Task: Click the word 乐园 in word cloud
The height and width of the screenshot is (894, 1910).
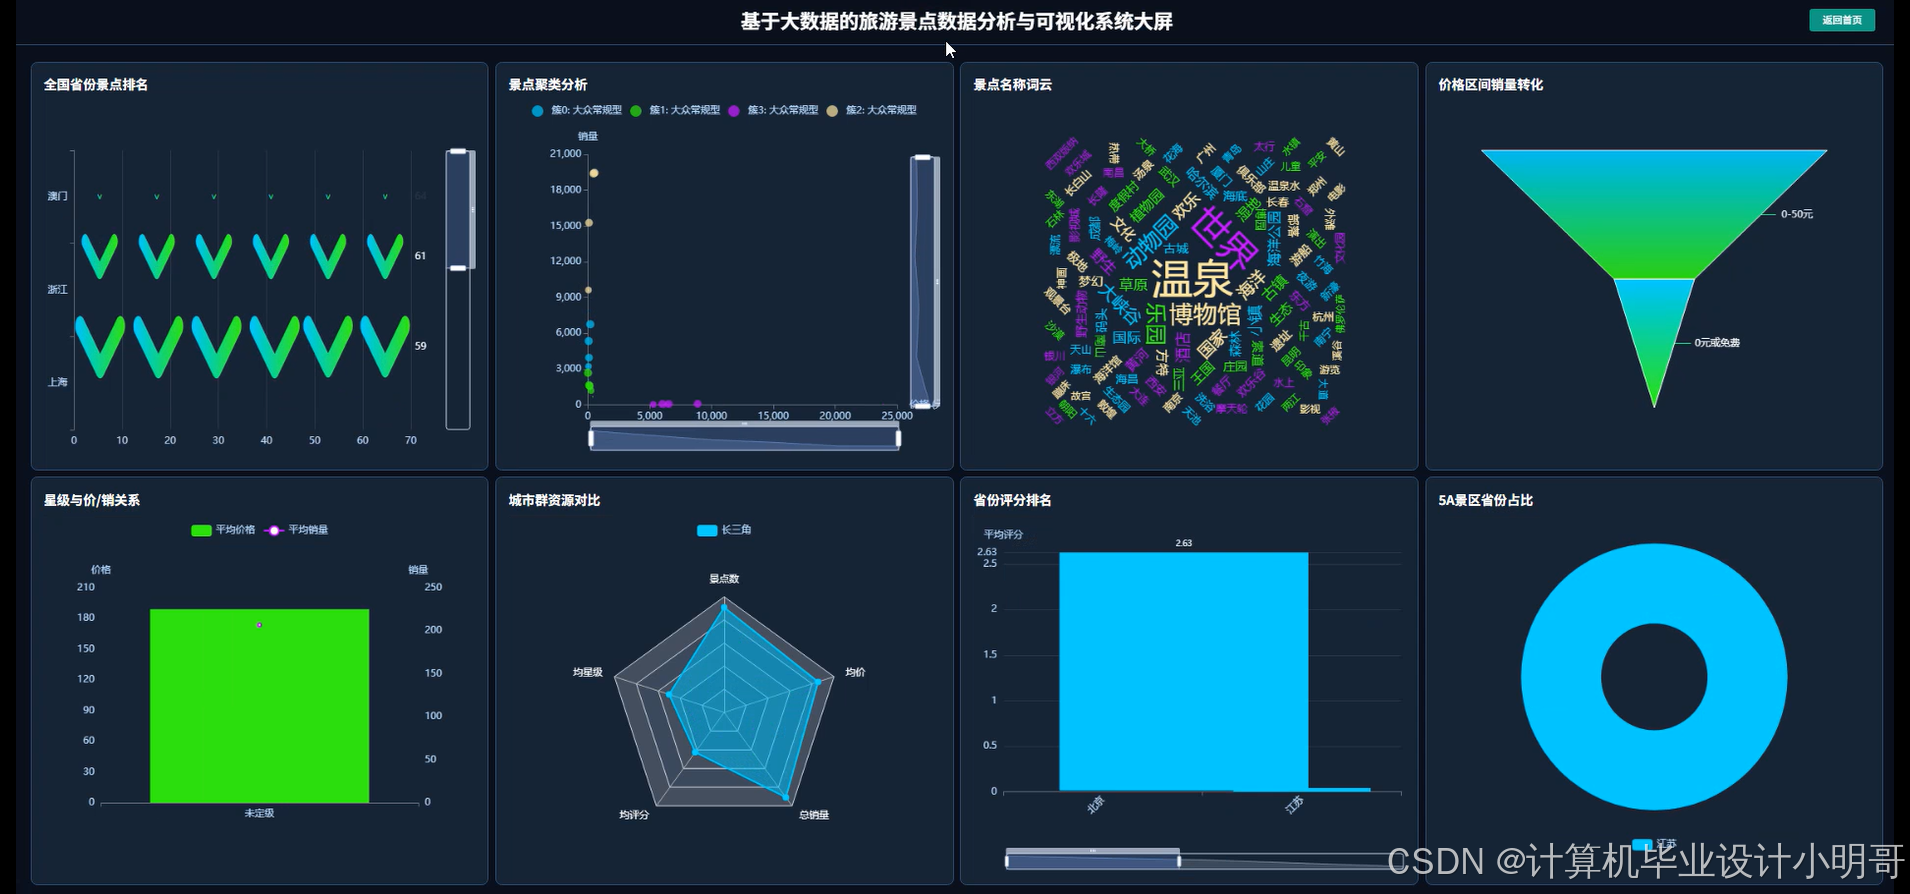Action: (1156, 325)
